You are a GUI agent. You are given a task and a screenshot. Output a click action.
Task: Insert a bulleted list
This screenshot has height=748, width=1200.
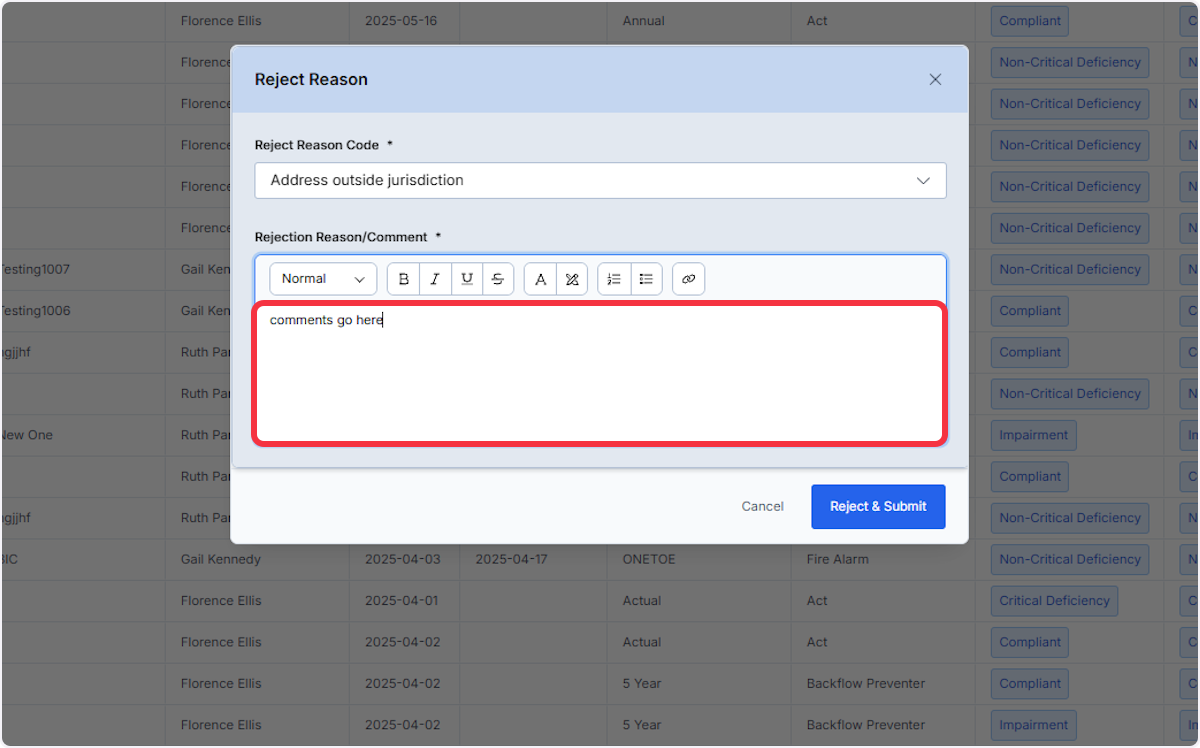tap(646, 280)
